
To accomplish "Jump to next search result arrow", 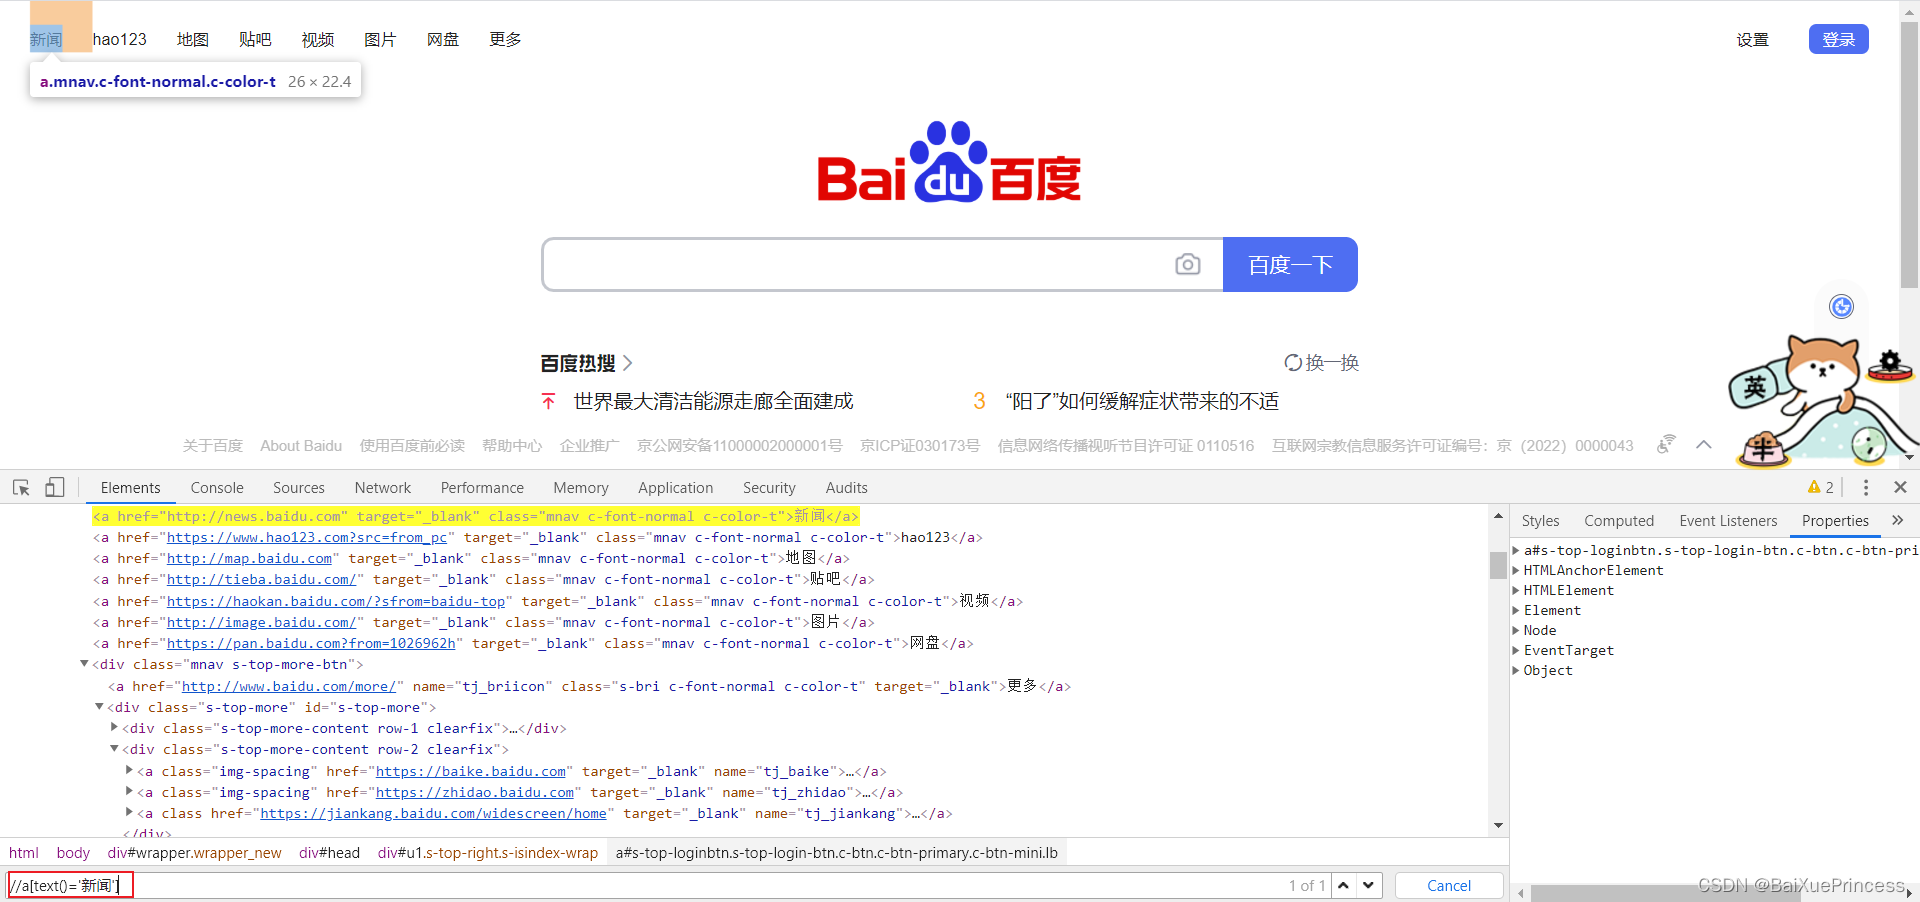I will pyautogui.click(x=1369, y=885).
